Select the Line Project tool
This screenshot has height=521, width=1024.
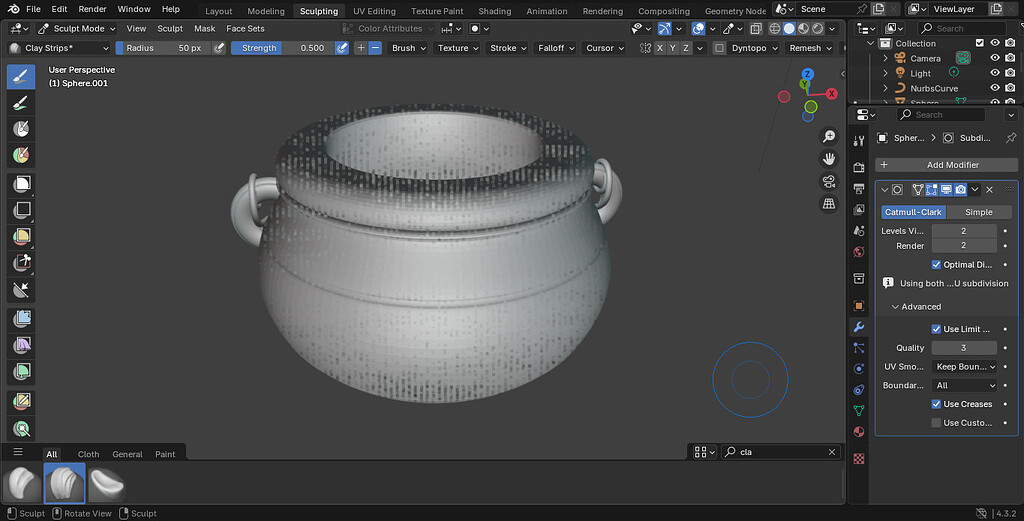pos(21,289)
